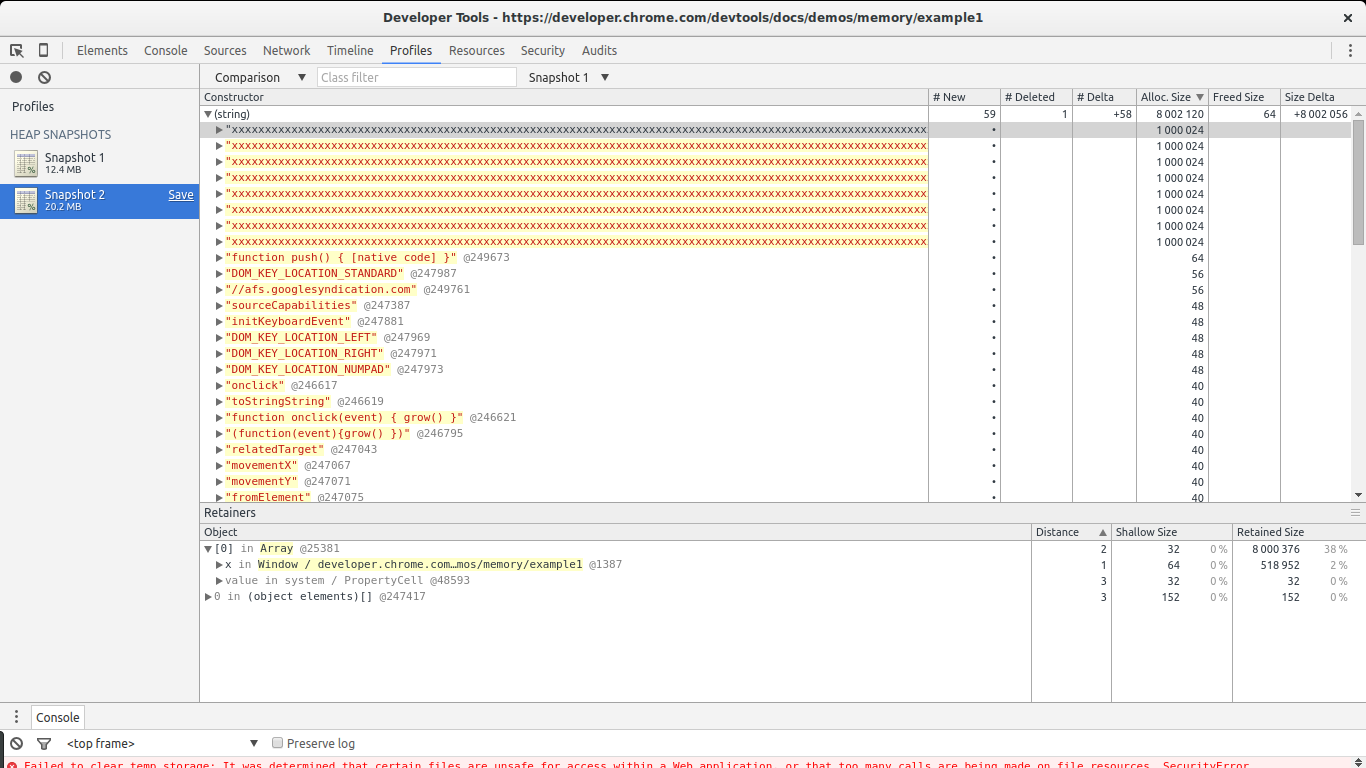1366x768 pixels.
Task: Expand the "DOM_KEY_LOCATION_STANDARD" string entry
Action: pos(220,273)
